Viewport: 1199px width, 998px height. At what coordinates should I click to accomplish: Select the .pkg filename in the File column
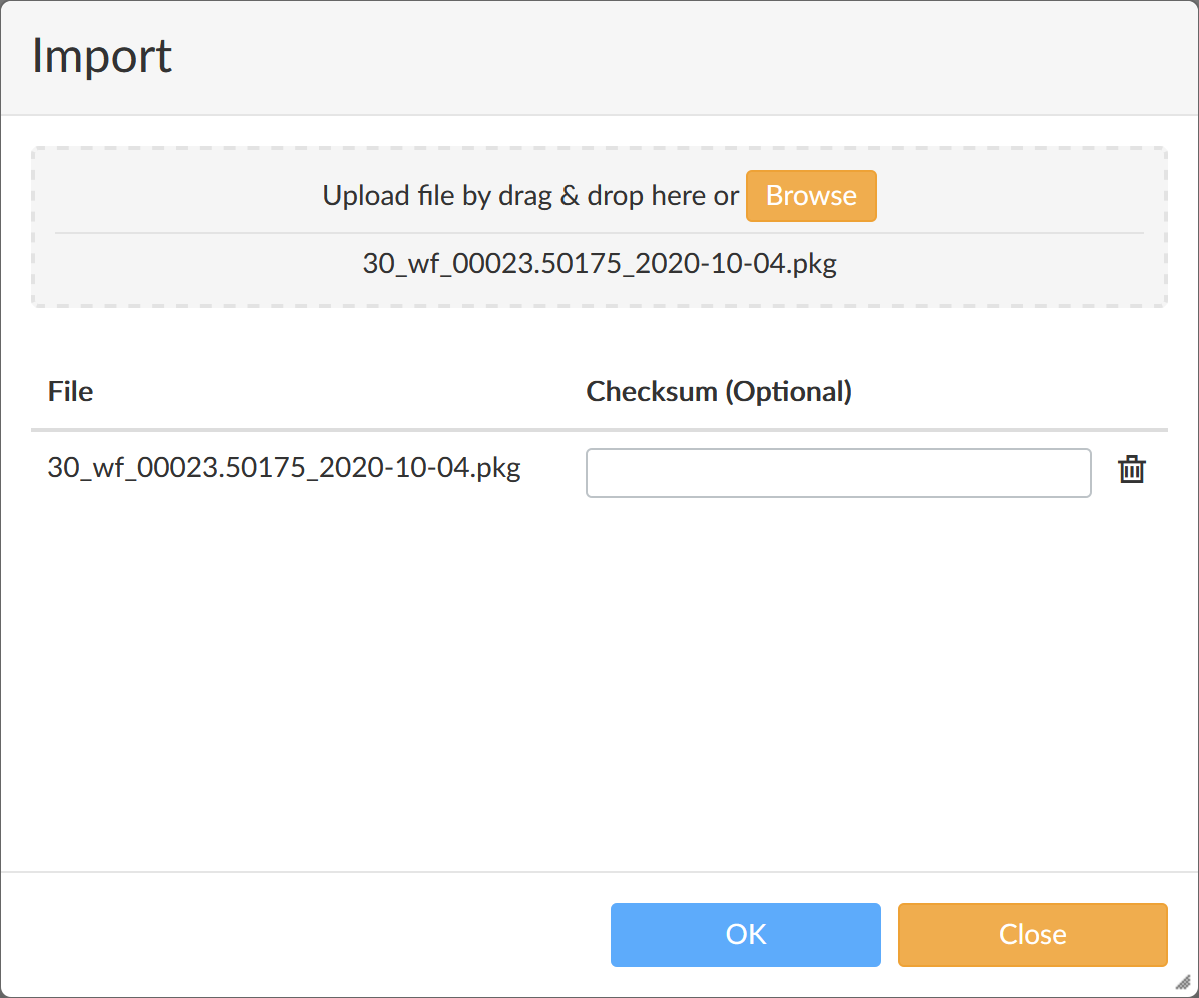tap(284, 468)
